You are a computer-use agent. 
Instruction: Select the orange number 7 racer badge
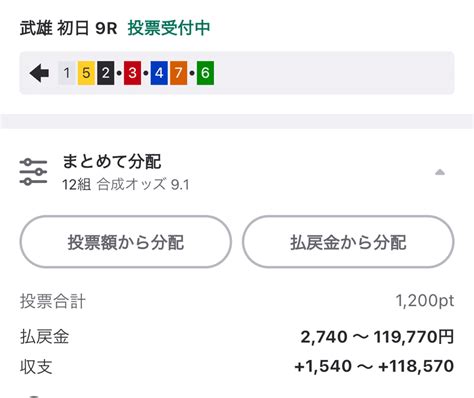[179, 73]
